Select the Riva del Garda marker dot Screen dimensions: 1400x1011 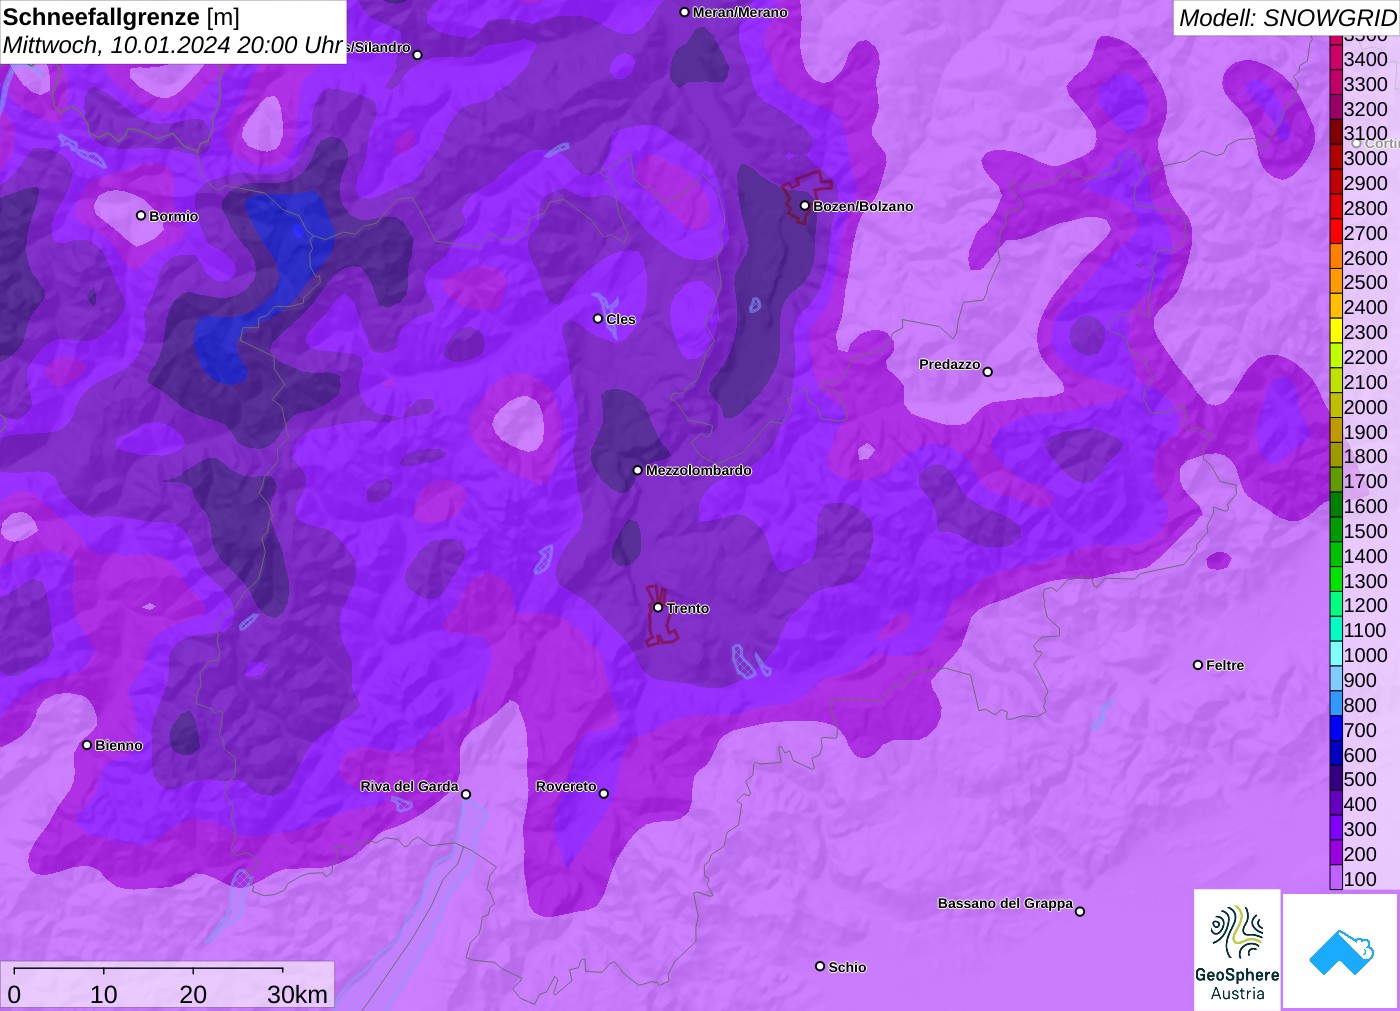(x=466, y=794)
